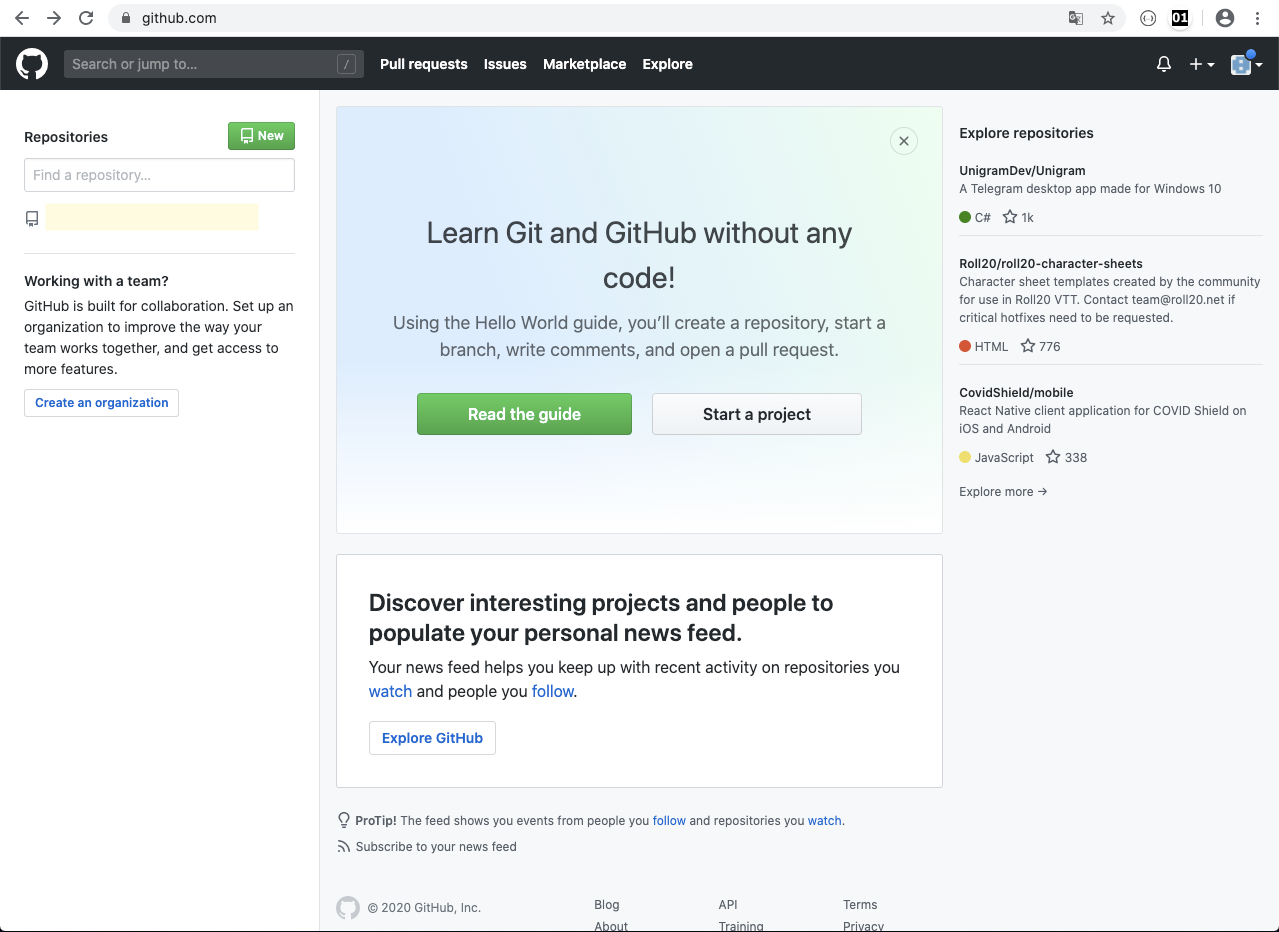
Task: Click the round extension icon beside star
Action: click(x=1148, y=18)
